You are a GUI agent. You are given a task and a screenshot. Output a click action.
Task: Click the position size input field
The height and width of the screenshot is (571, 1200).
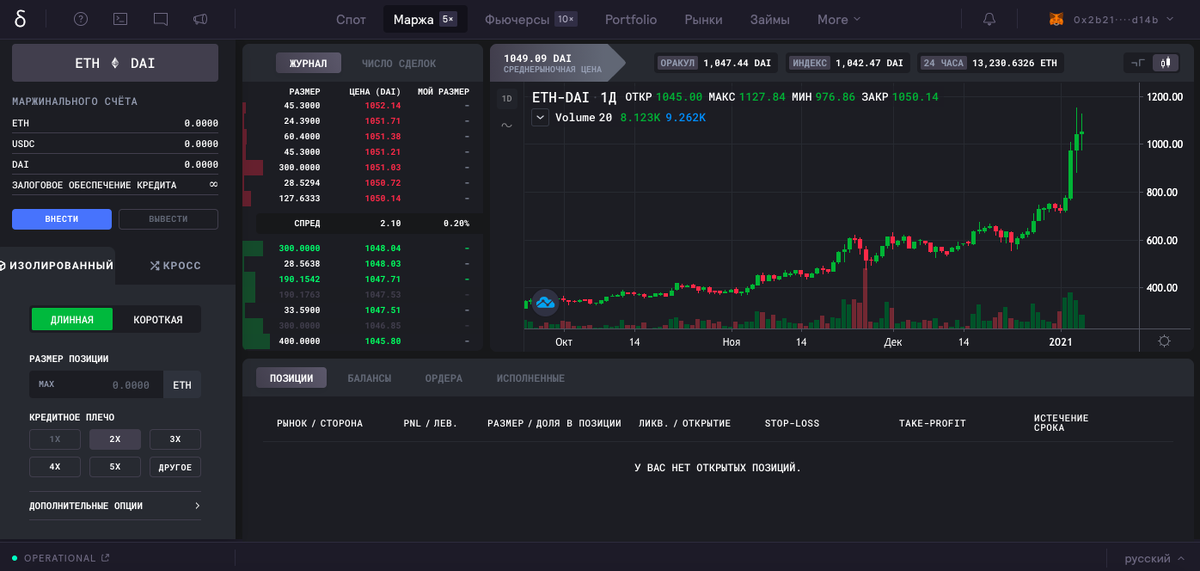(97, 384)
